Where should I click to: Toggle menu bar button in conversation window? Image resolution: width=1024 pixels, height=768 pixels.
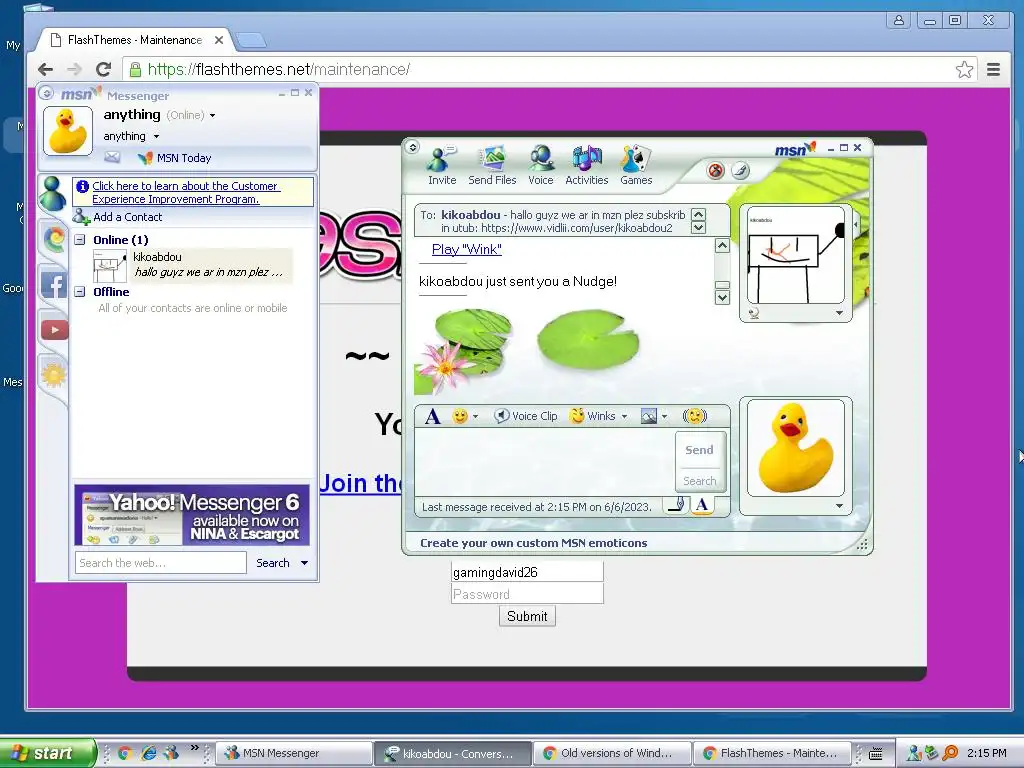413,147
